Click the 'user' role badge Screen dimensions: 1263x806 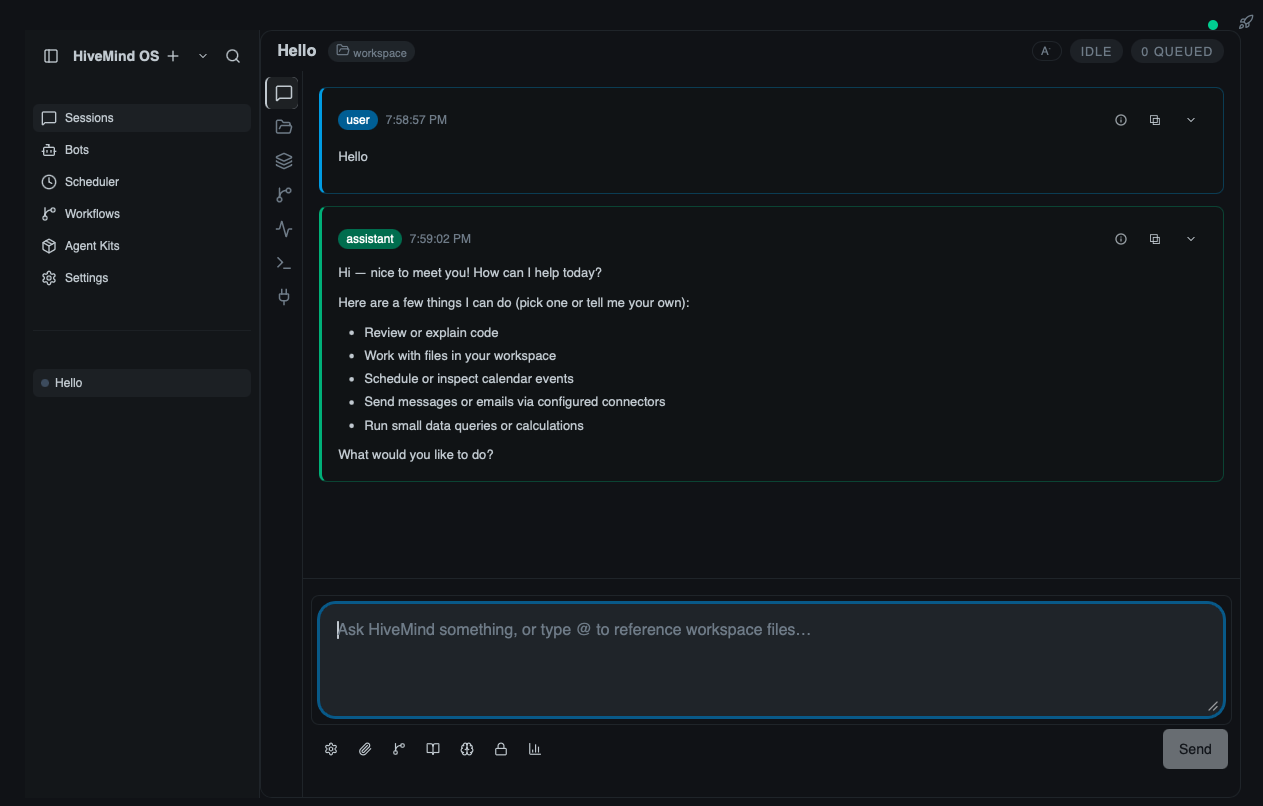[x=358, y=120]
